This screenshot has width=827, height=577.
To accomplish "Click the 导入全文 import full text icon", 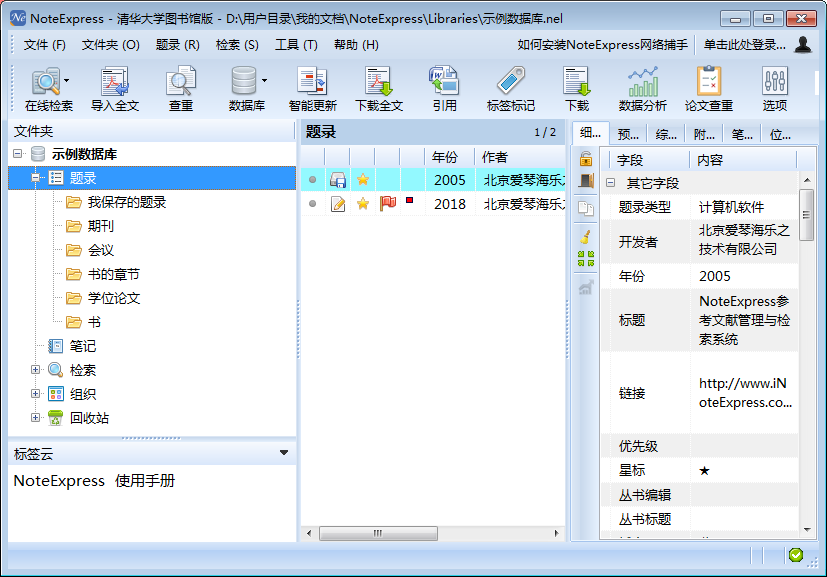I will pos(114,89).
